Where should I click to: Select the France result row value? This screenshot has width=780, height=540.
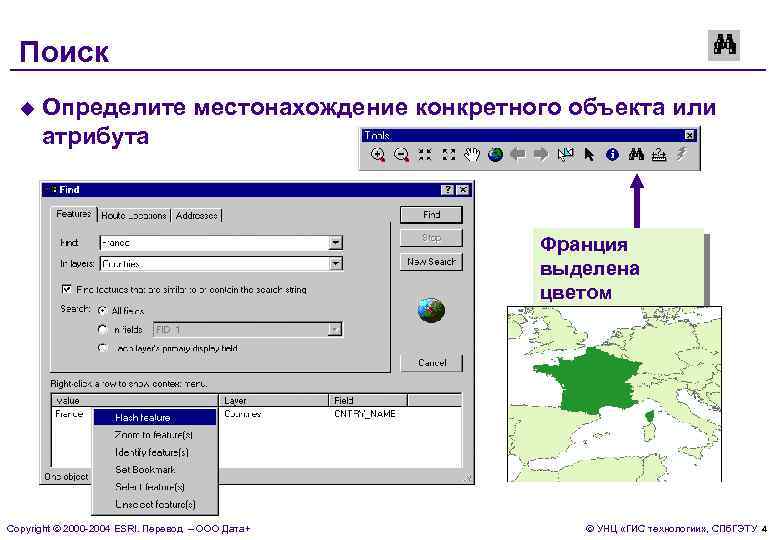(x=70, y=414)
